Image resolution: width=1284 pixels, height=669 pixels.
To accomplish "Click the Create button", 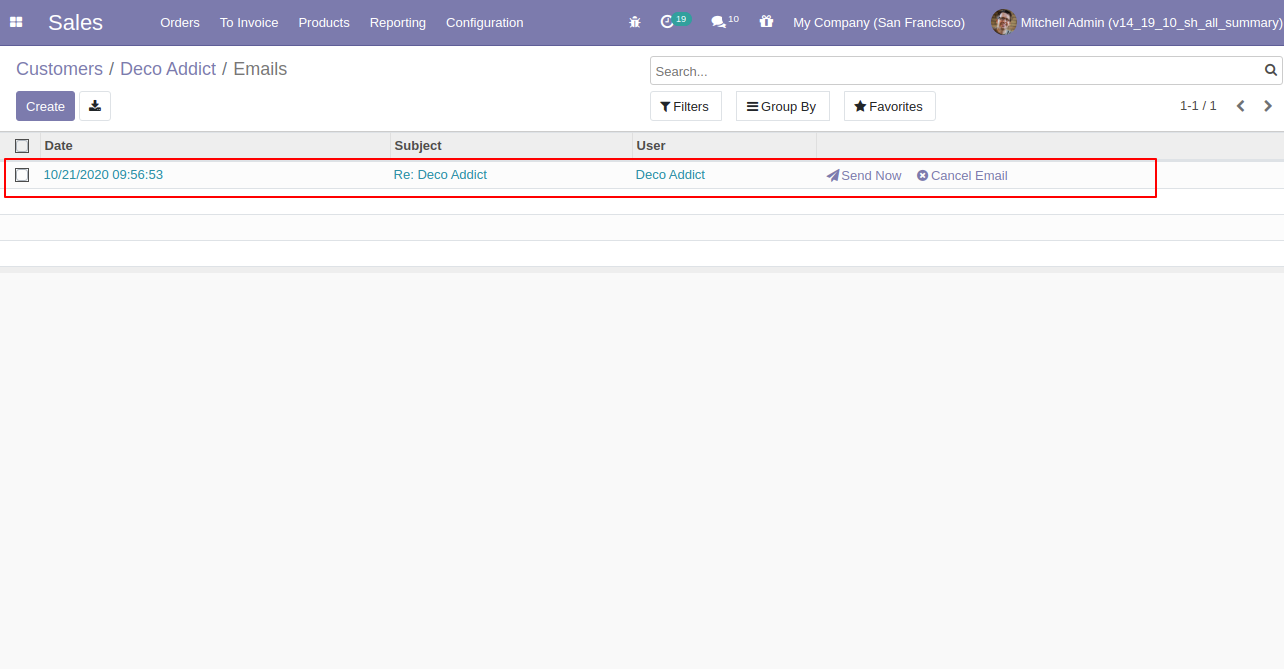I will pyautogui.click(x=45, y=106).
